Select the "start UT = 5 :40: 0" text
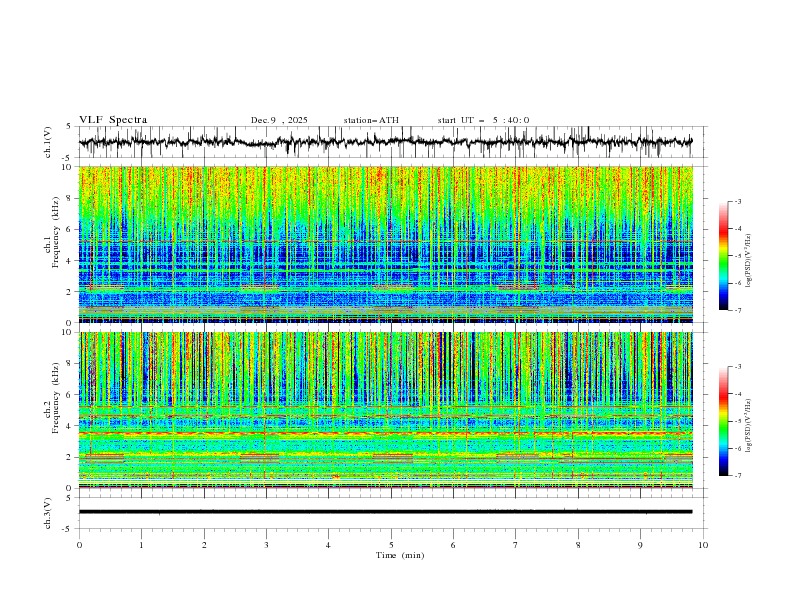 [x=483, y=120]
